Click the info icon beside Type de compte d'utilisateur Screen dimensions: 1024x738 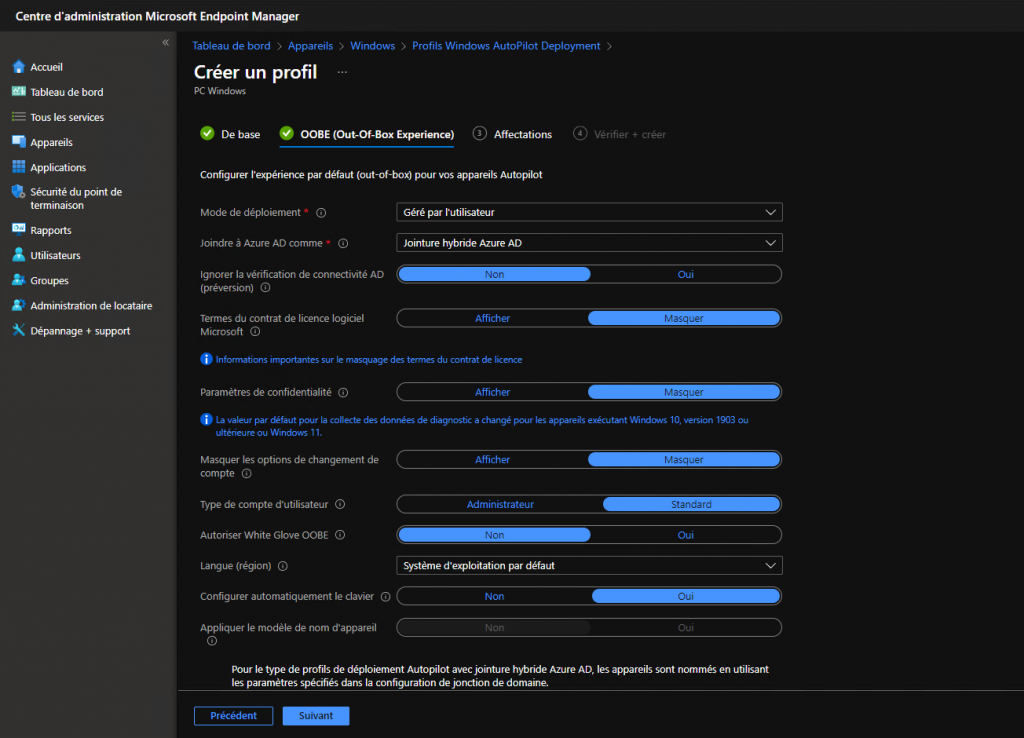[x=340, y=504]
